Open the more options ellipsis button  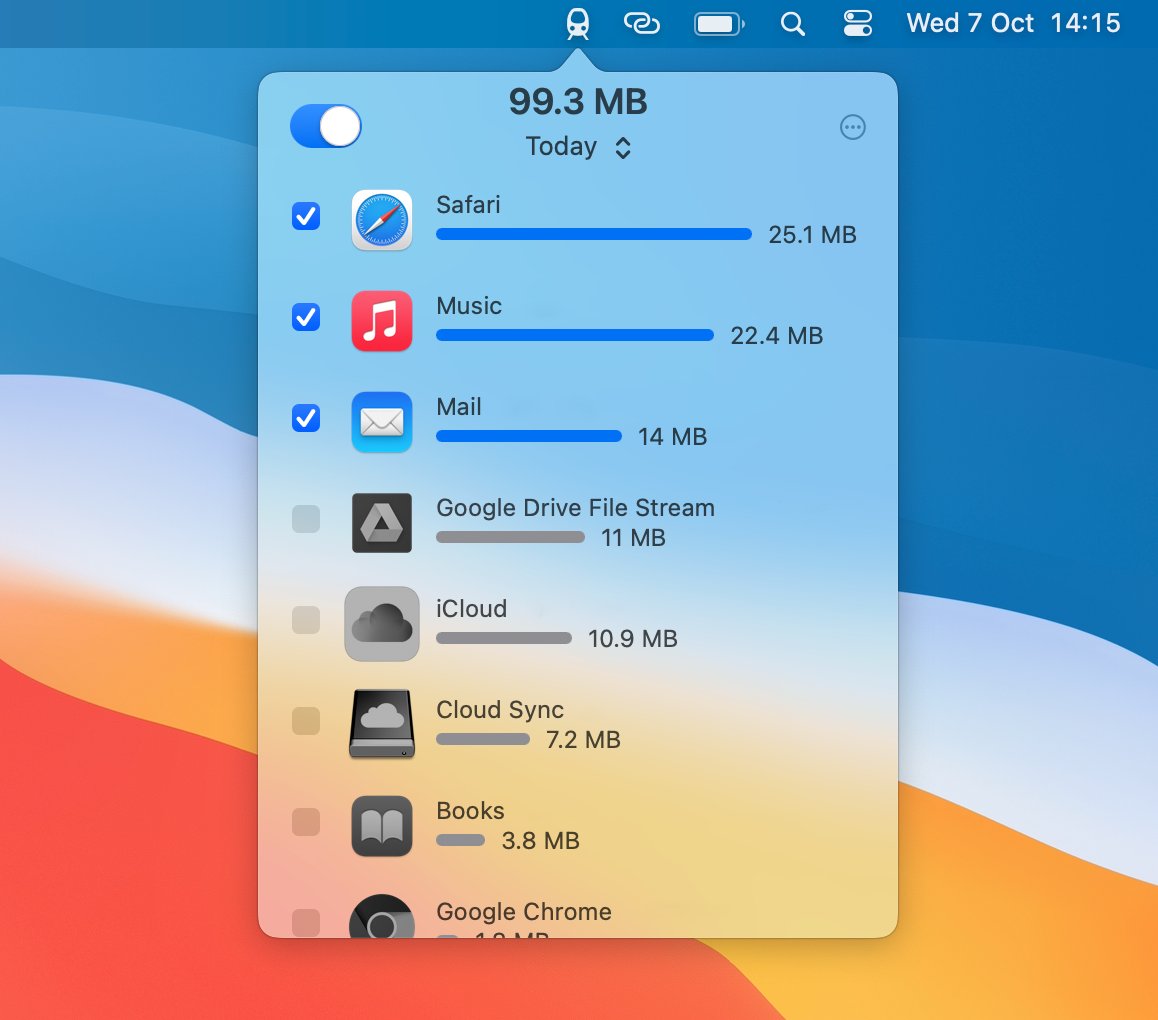tap(852, 127)
